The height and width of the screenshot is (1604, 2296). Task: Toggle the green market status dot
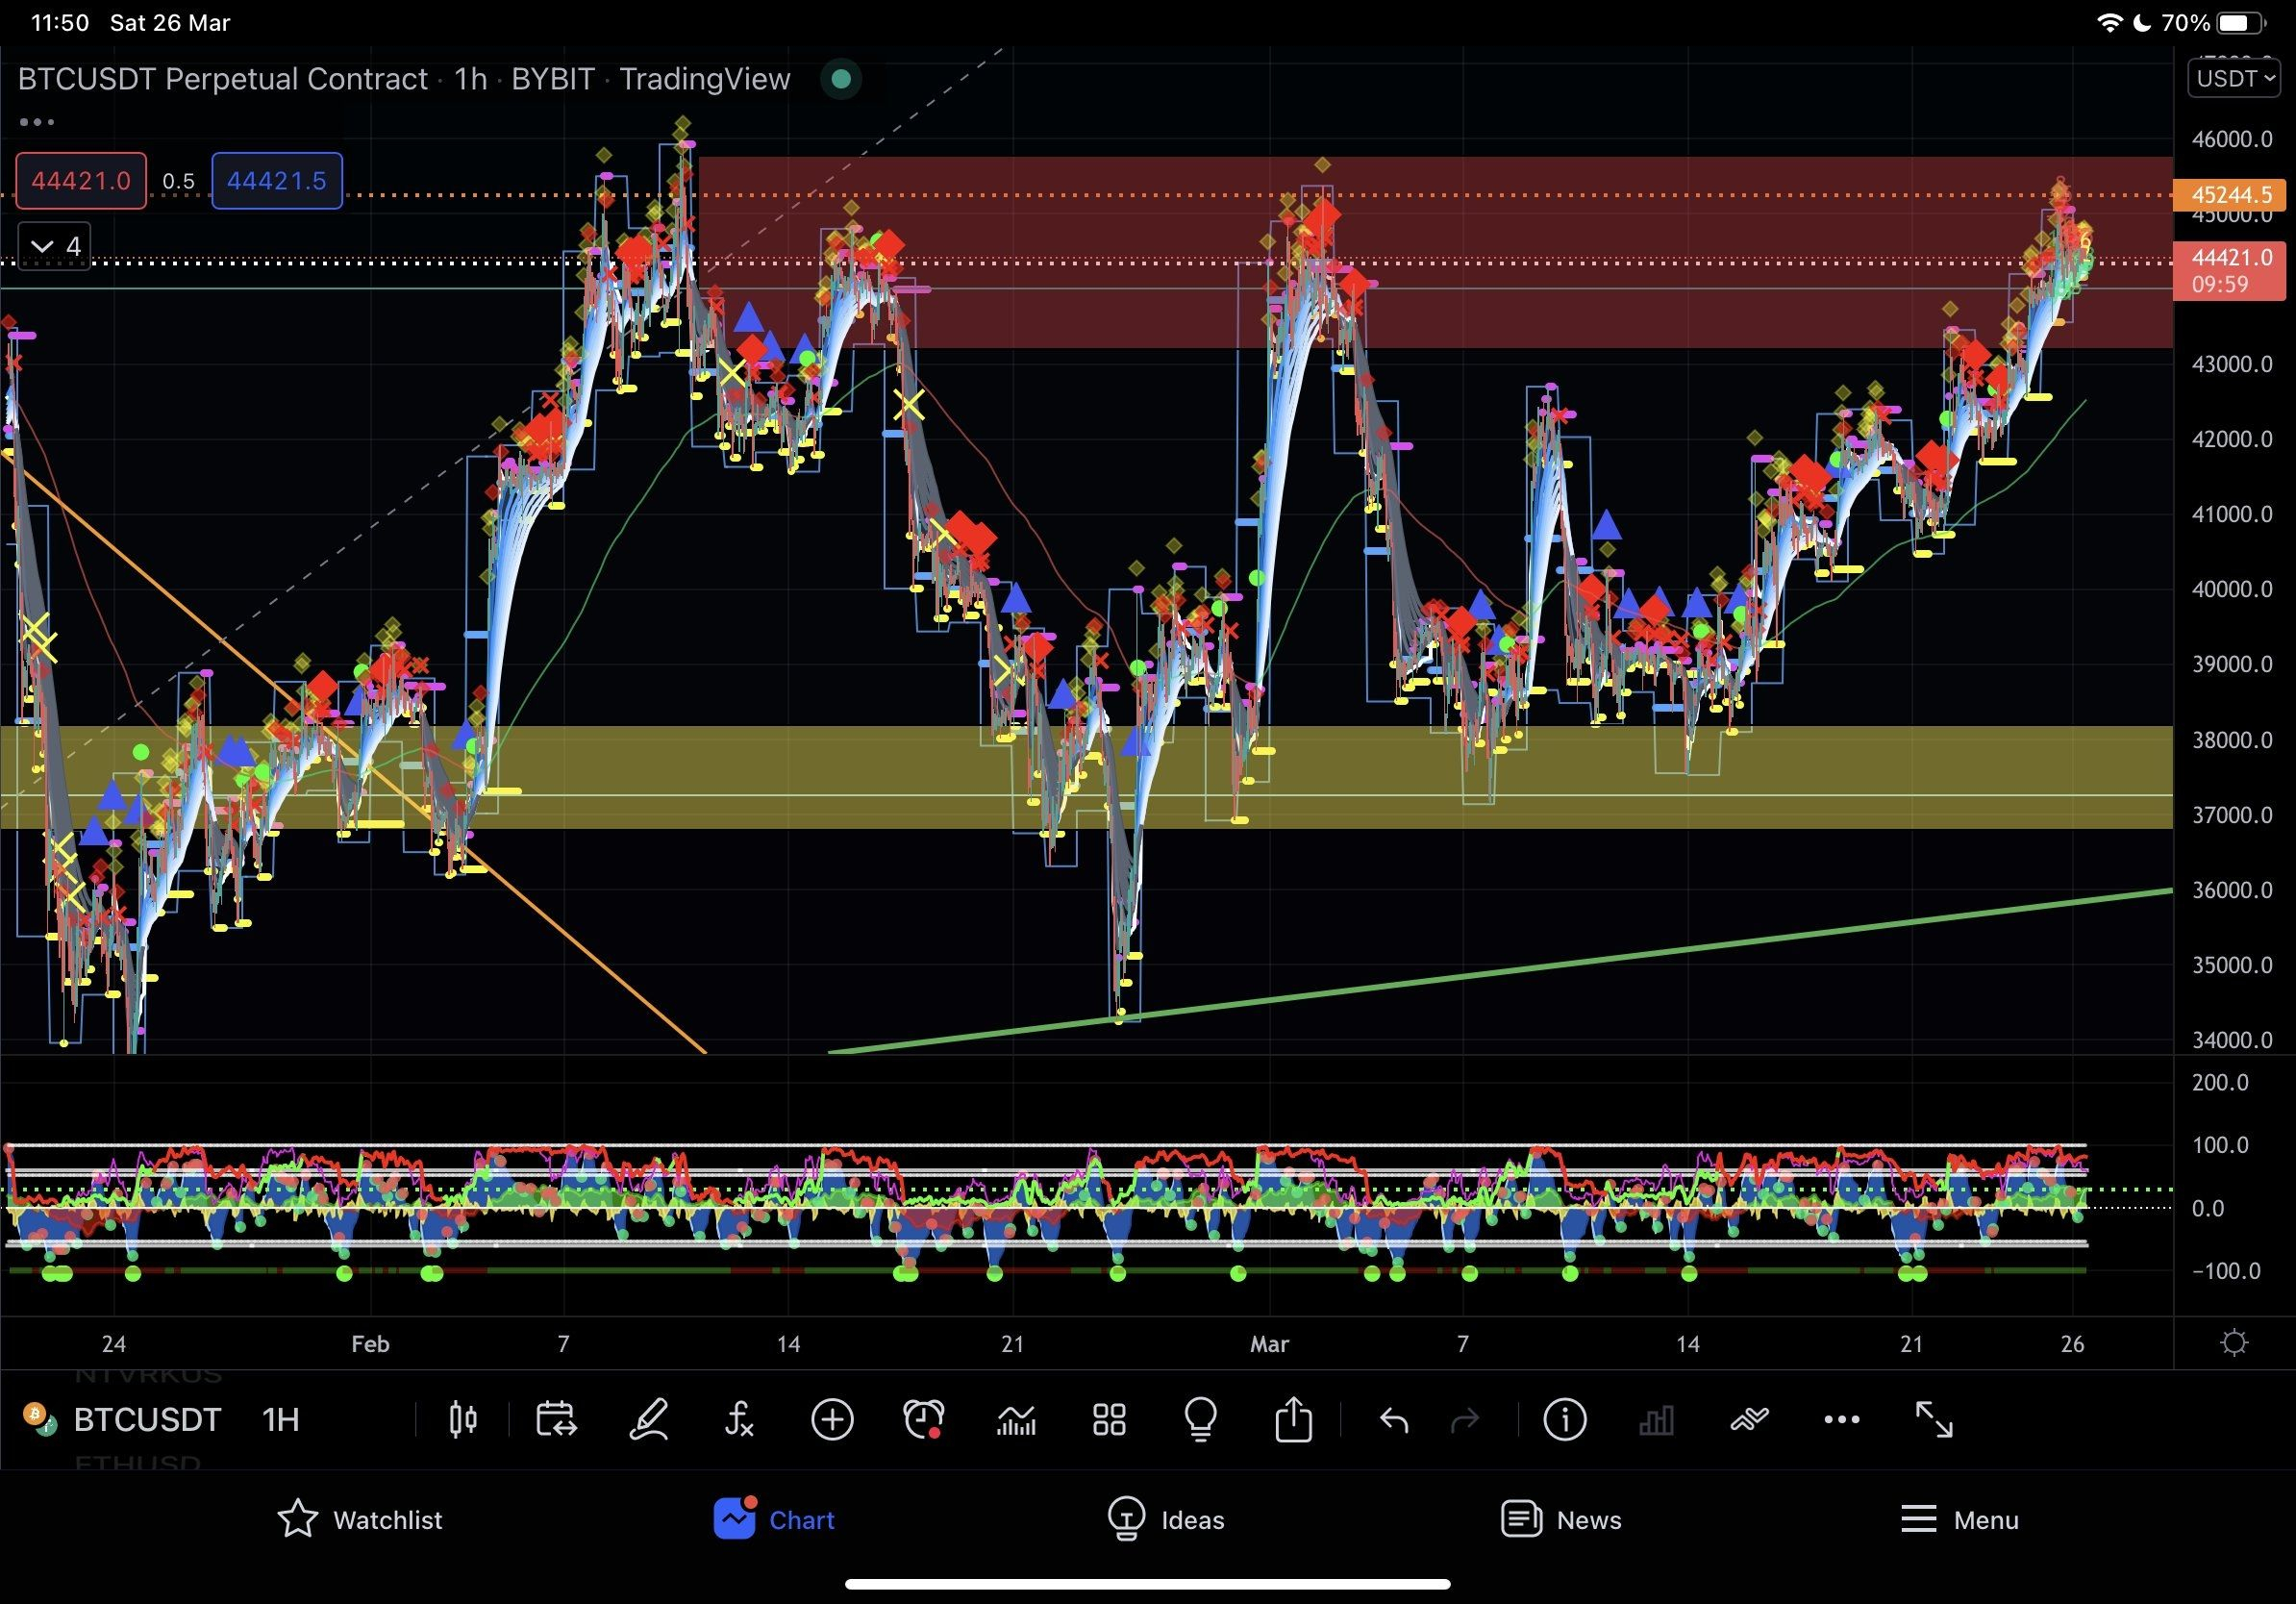coord(841,79)
